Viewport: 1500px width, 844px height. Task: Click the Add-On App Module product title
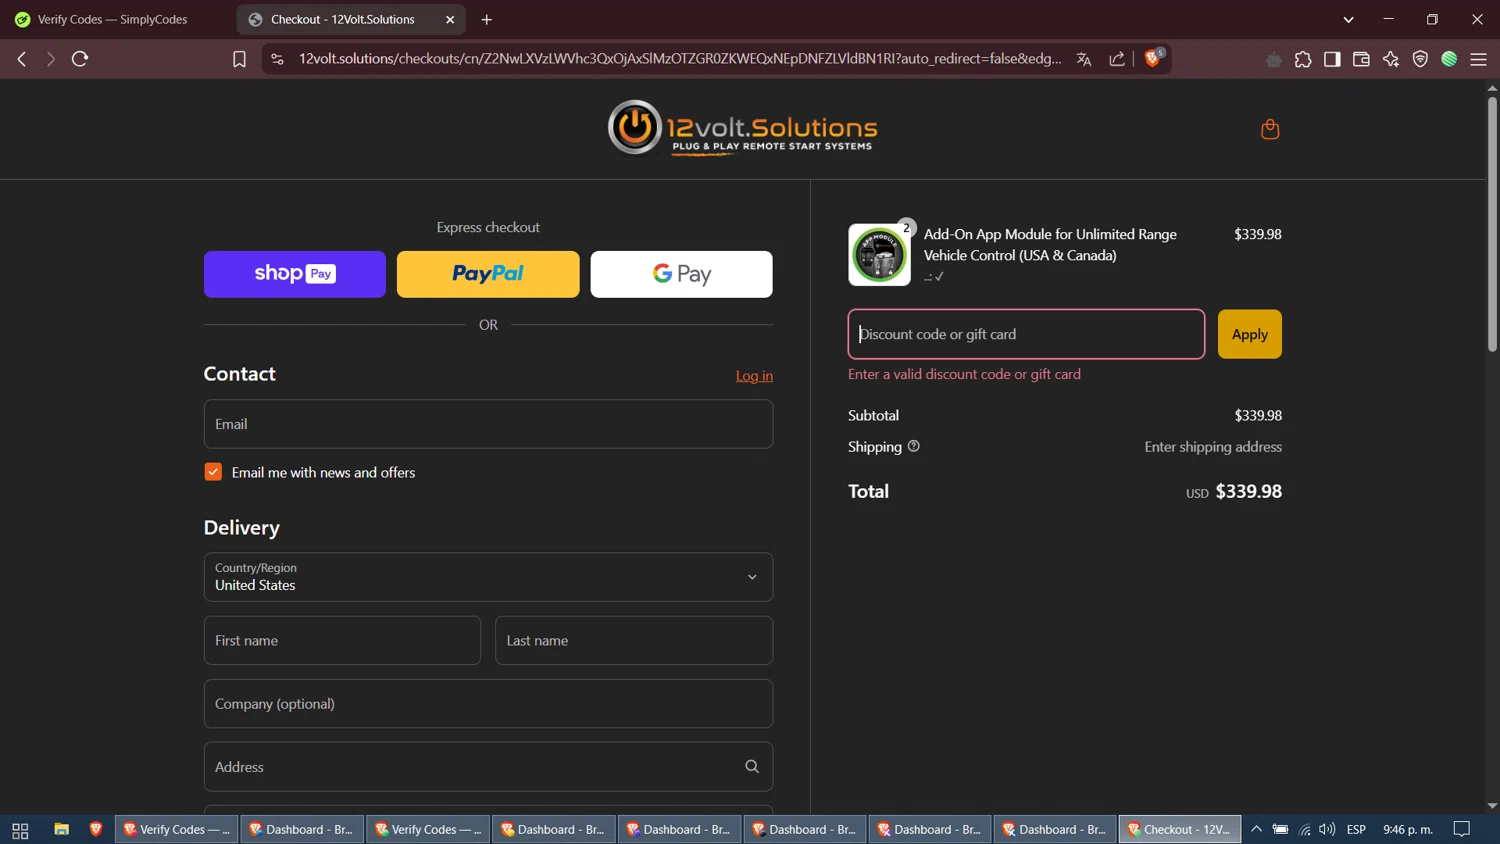pyautogui.click(x=1050, y=245)
